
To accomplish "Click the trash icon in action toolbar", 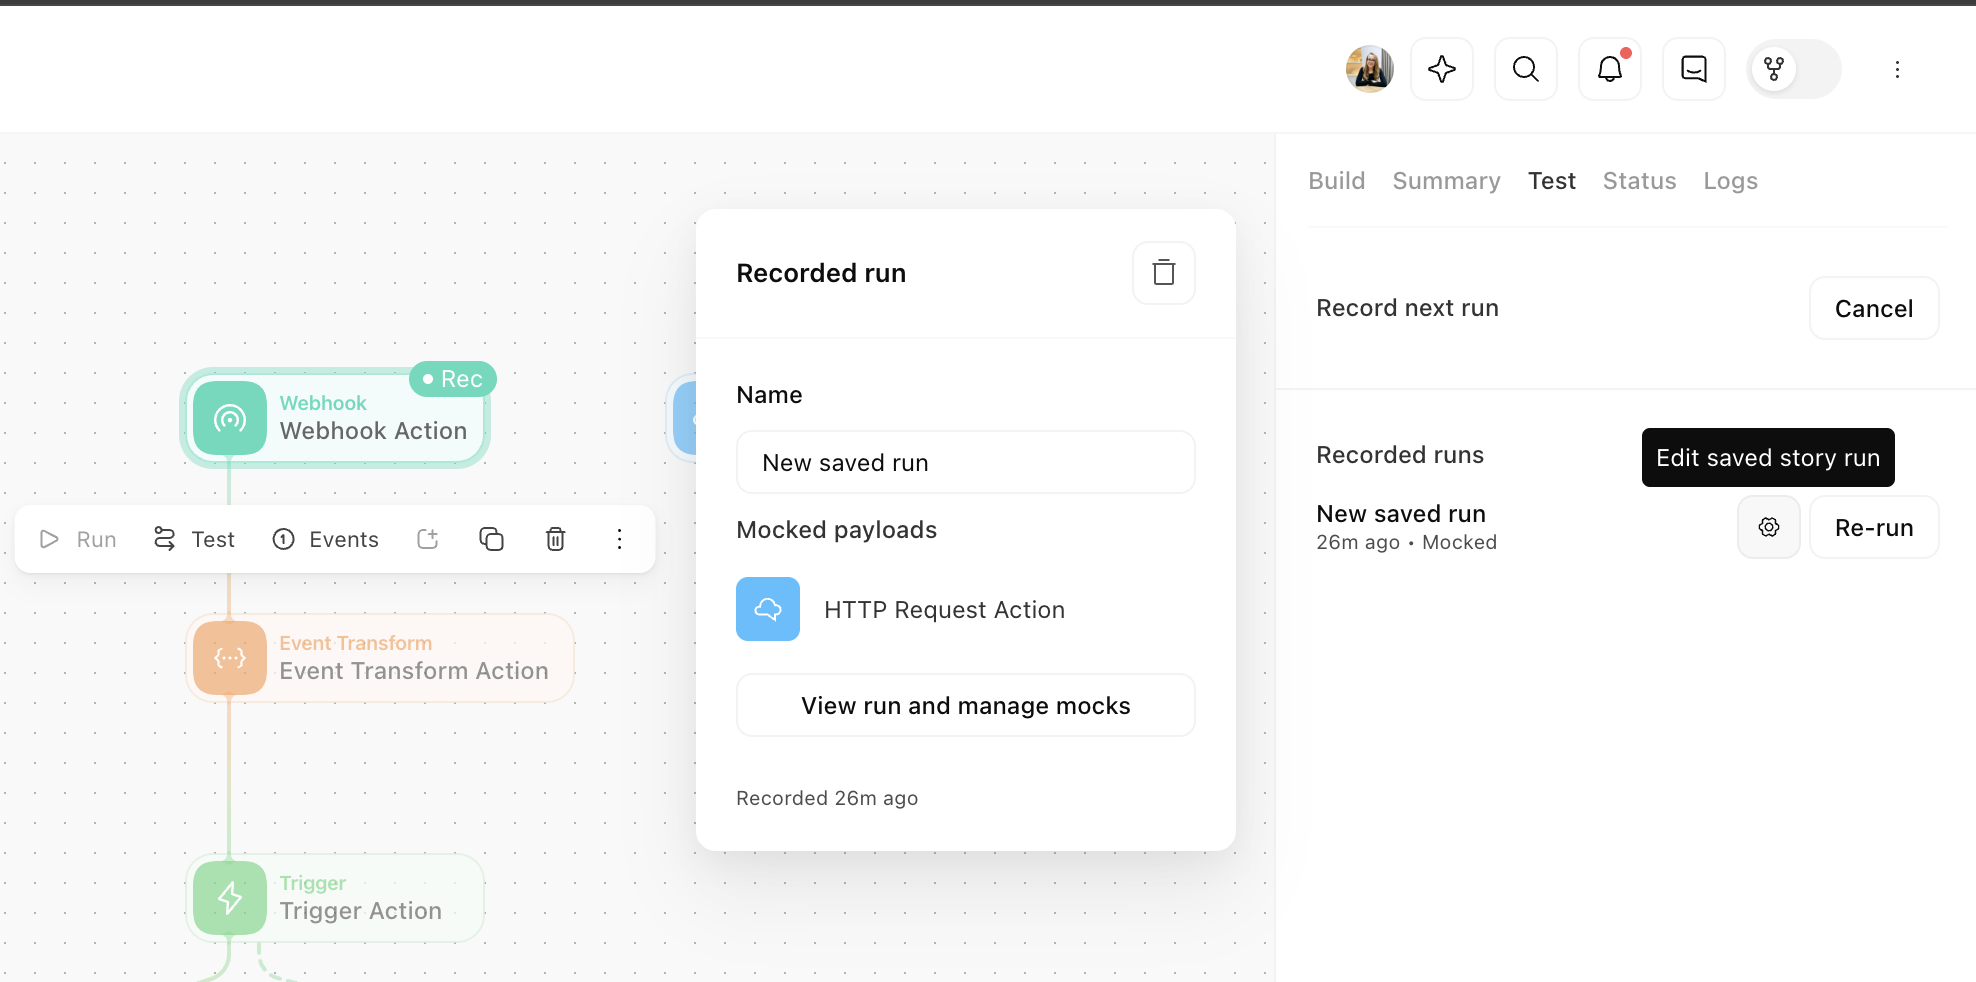I will tap(555, 539).
